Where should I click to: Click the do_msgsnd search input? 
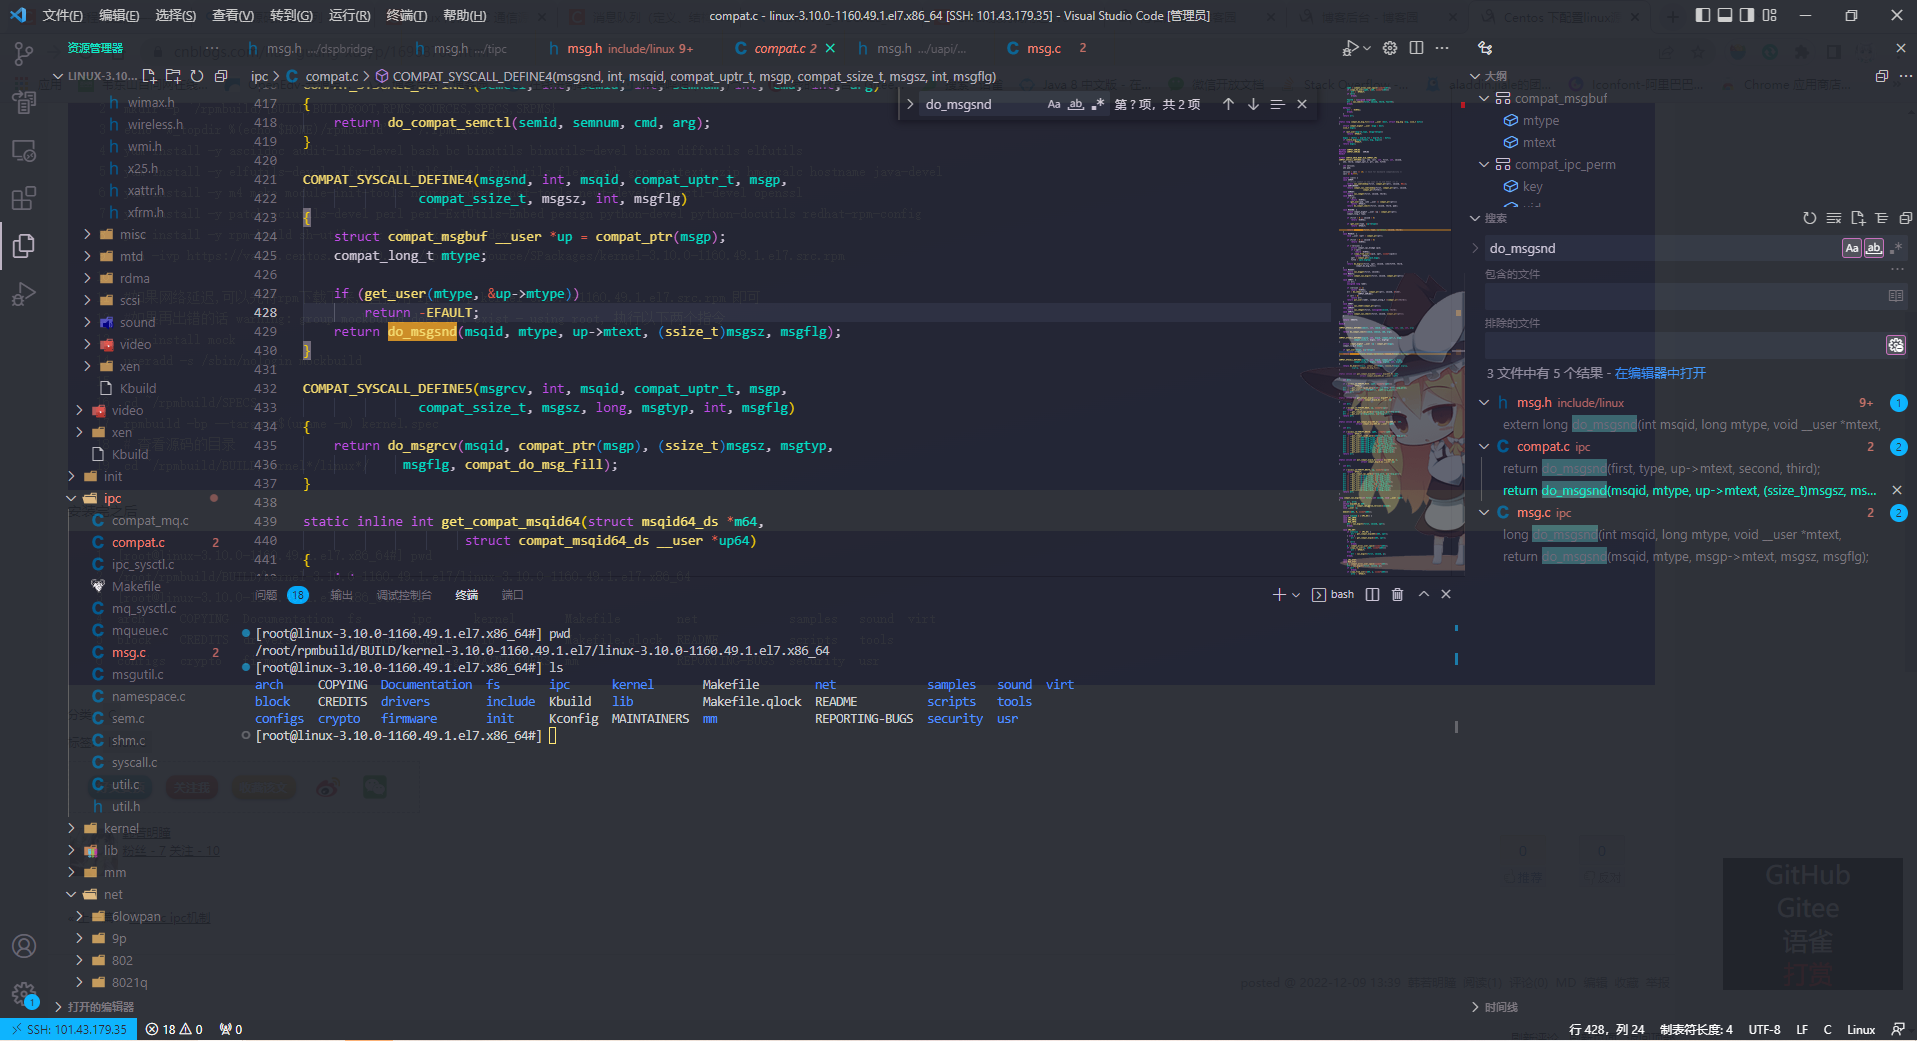click(x=1661, y=248)
